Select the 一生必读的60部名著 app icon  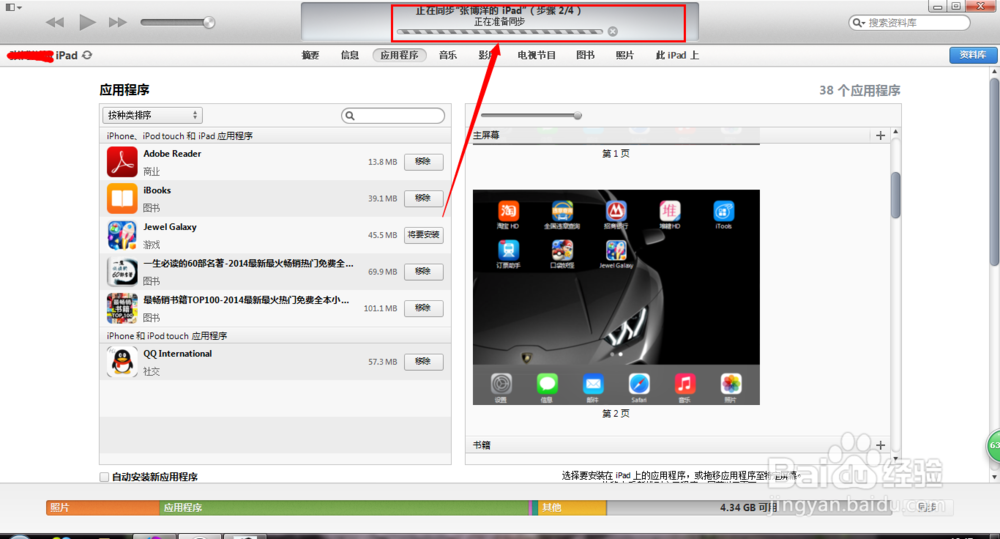pos(122,272)
